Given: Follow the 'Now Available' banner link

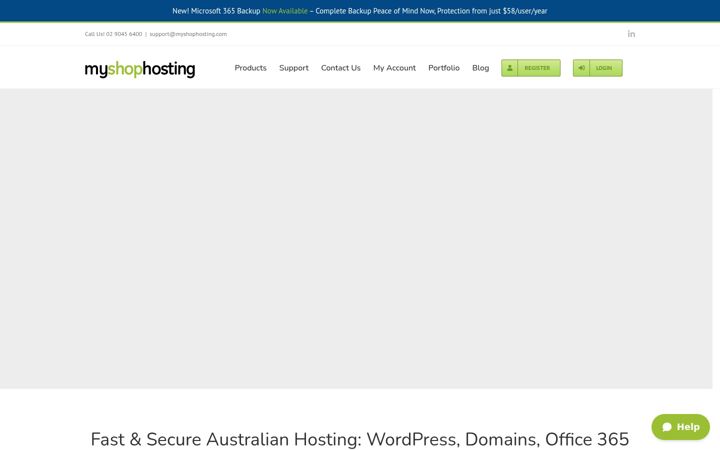Looking at the screenshot, I should click(x=285, y=11).
